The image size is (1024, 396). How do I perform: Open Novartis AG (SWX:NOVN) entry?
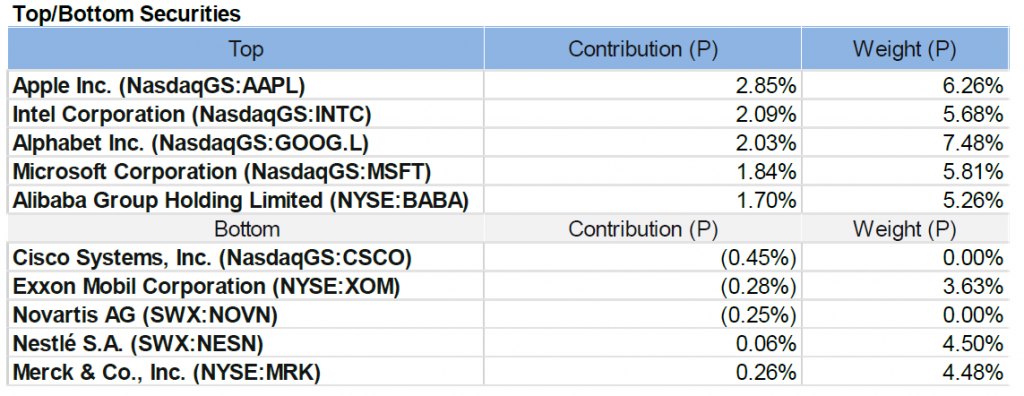pyautogui.click(x=145, y=316)
